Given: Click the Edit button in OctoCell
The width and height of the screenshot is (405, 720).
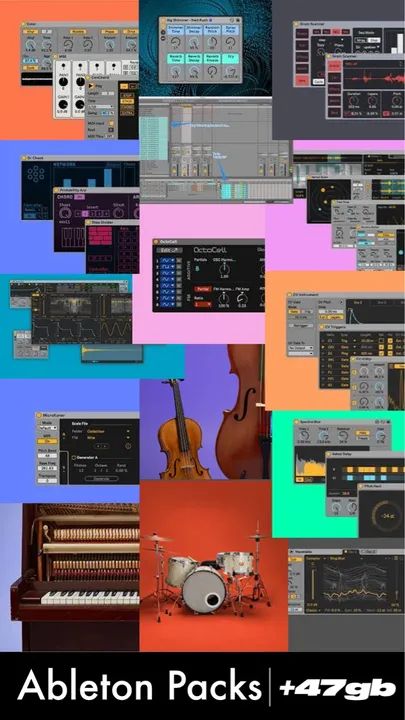Looking at the screenshot, I should (169, 250).
